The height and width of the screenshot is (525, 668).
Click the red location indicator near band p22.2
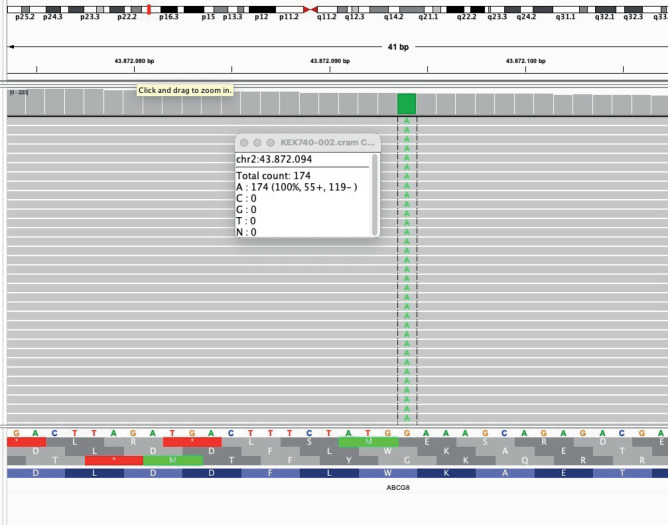tap(149, 9)
